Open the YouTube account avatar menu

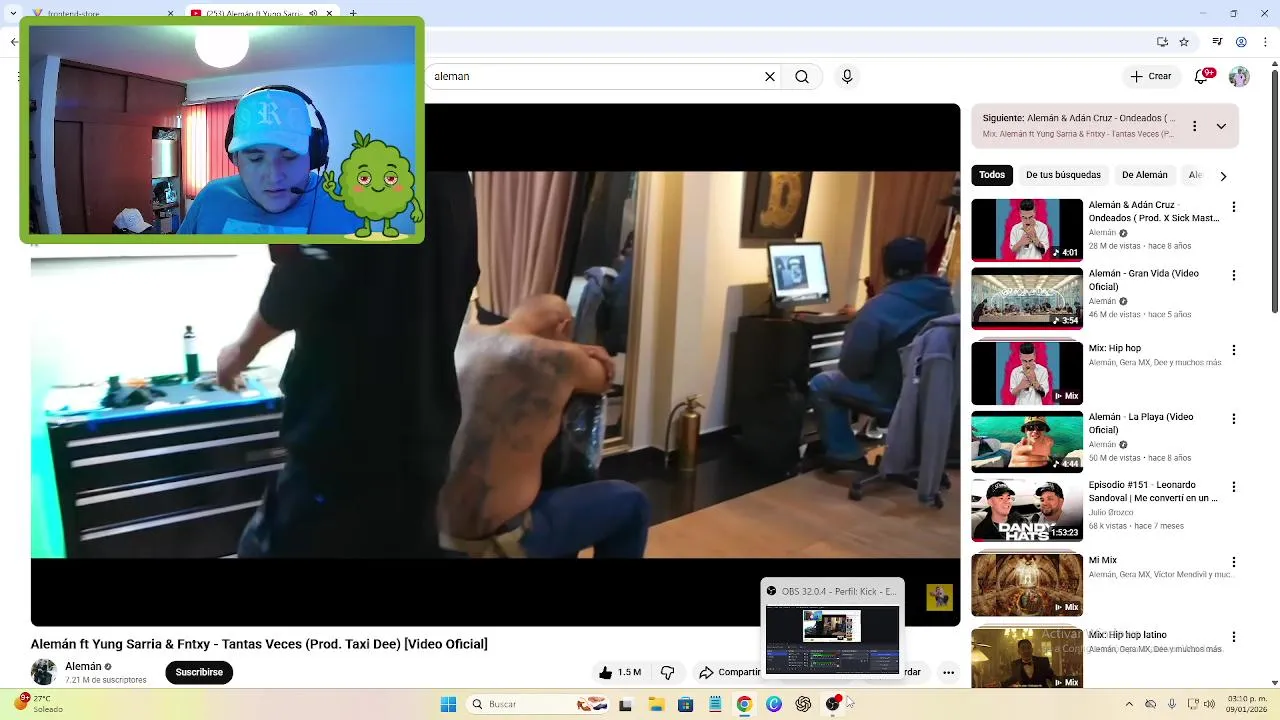[1239, 76]
